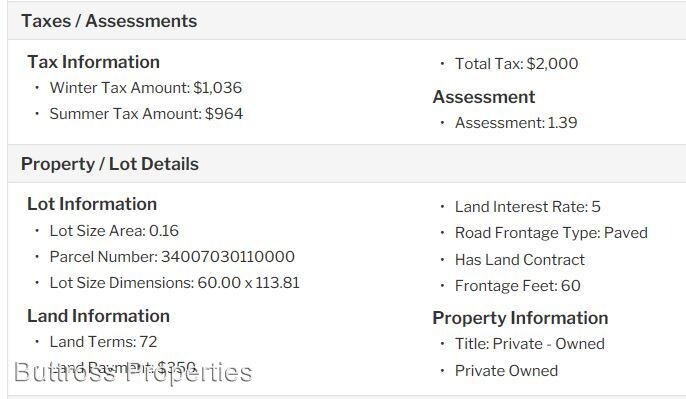
Task: Click the Lot Information heading
Action: click(92, 204)
